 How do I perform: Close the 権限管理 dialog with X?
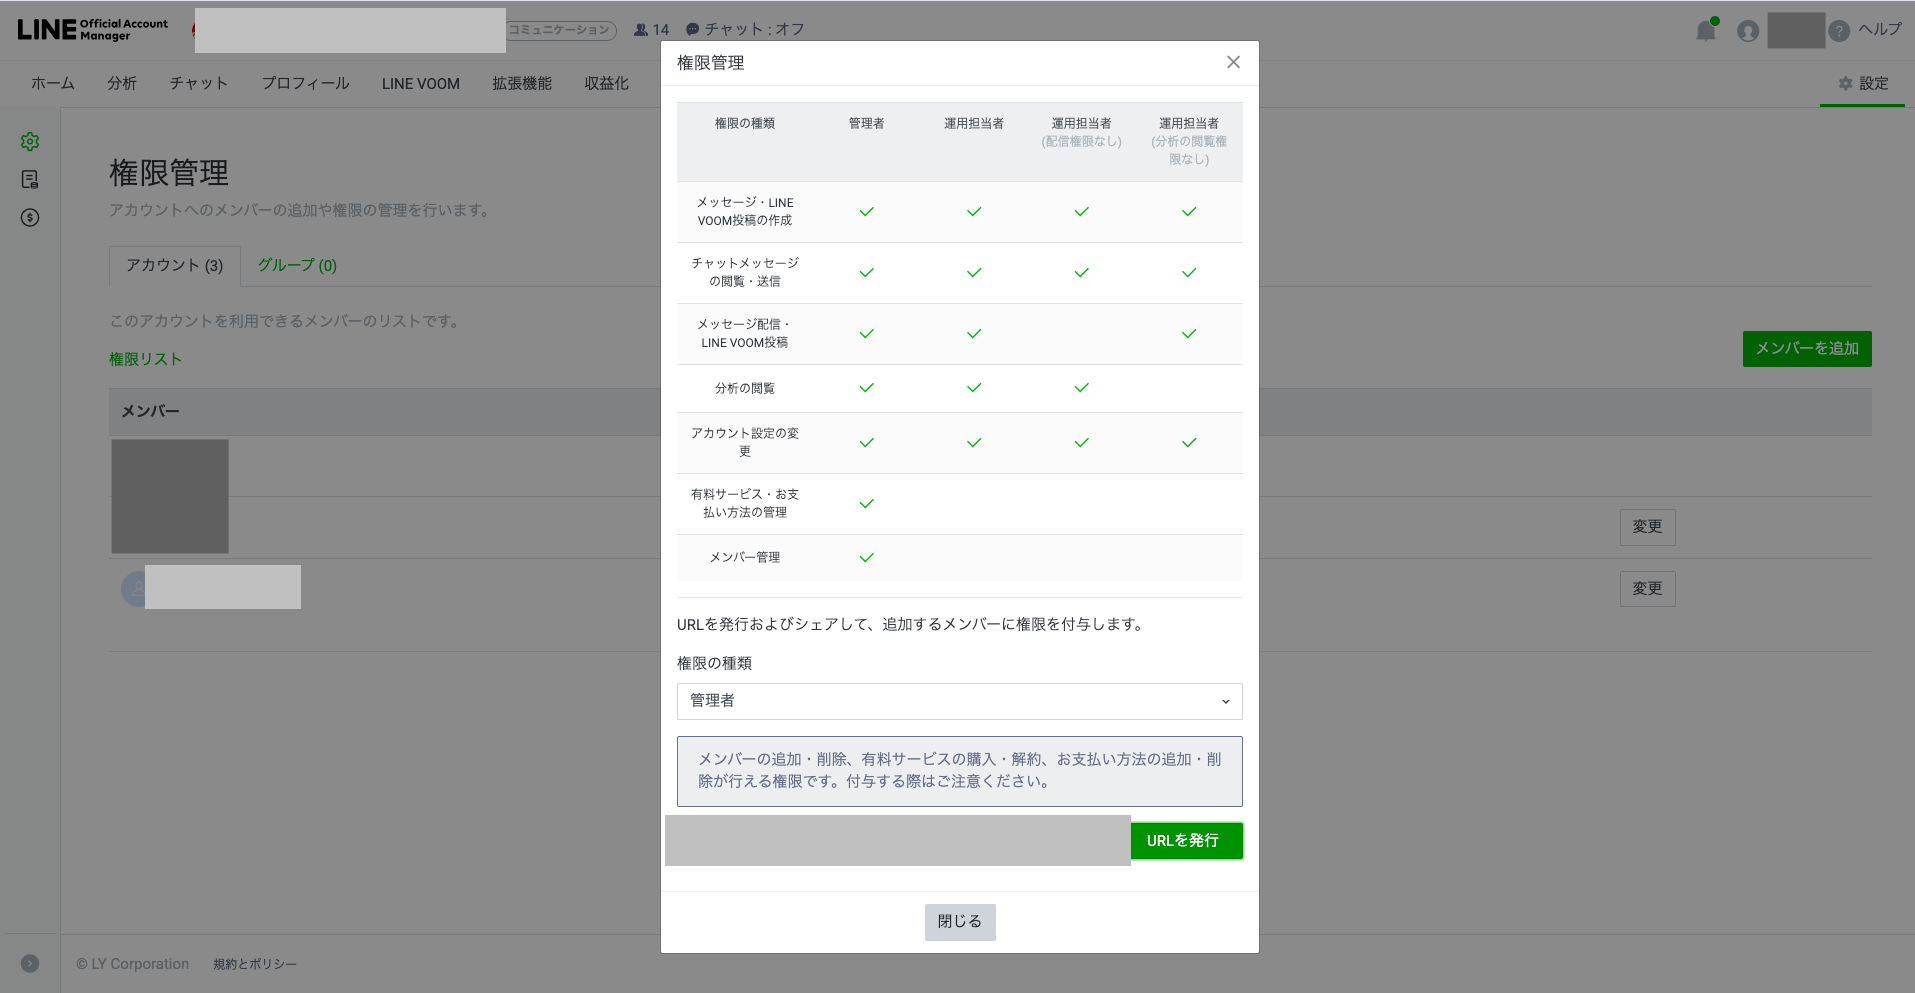[1233, 62]
